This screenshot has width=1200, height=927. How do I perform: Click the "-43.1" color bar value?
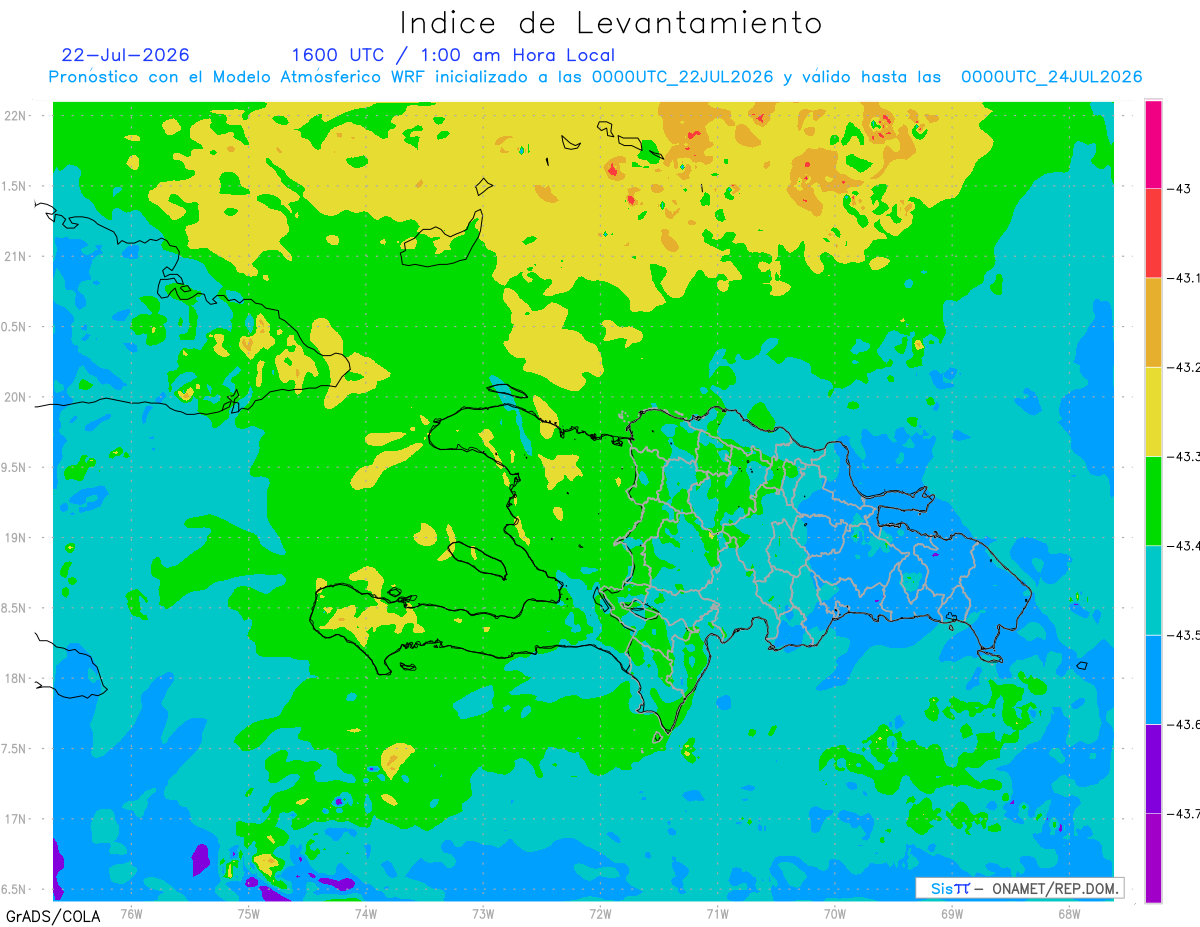pyautogui.click(x=1184, y=278)
